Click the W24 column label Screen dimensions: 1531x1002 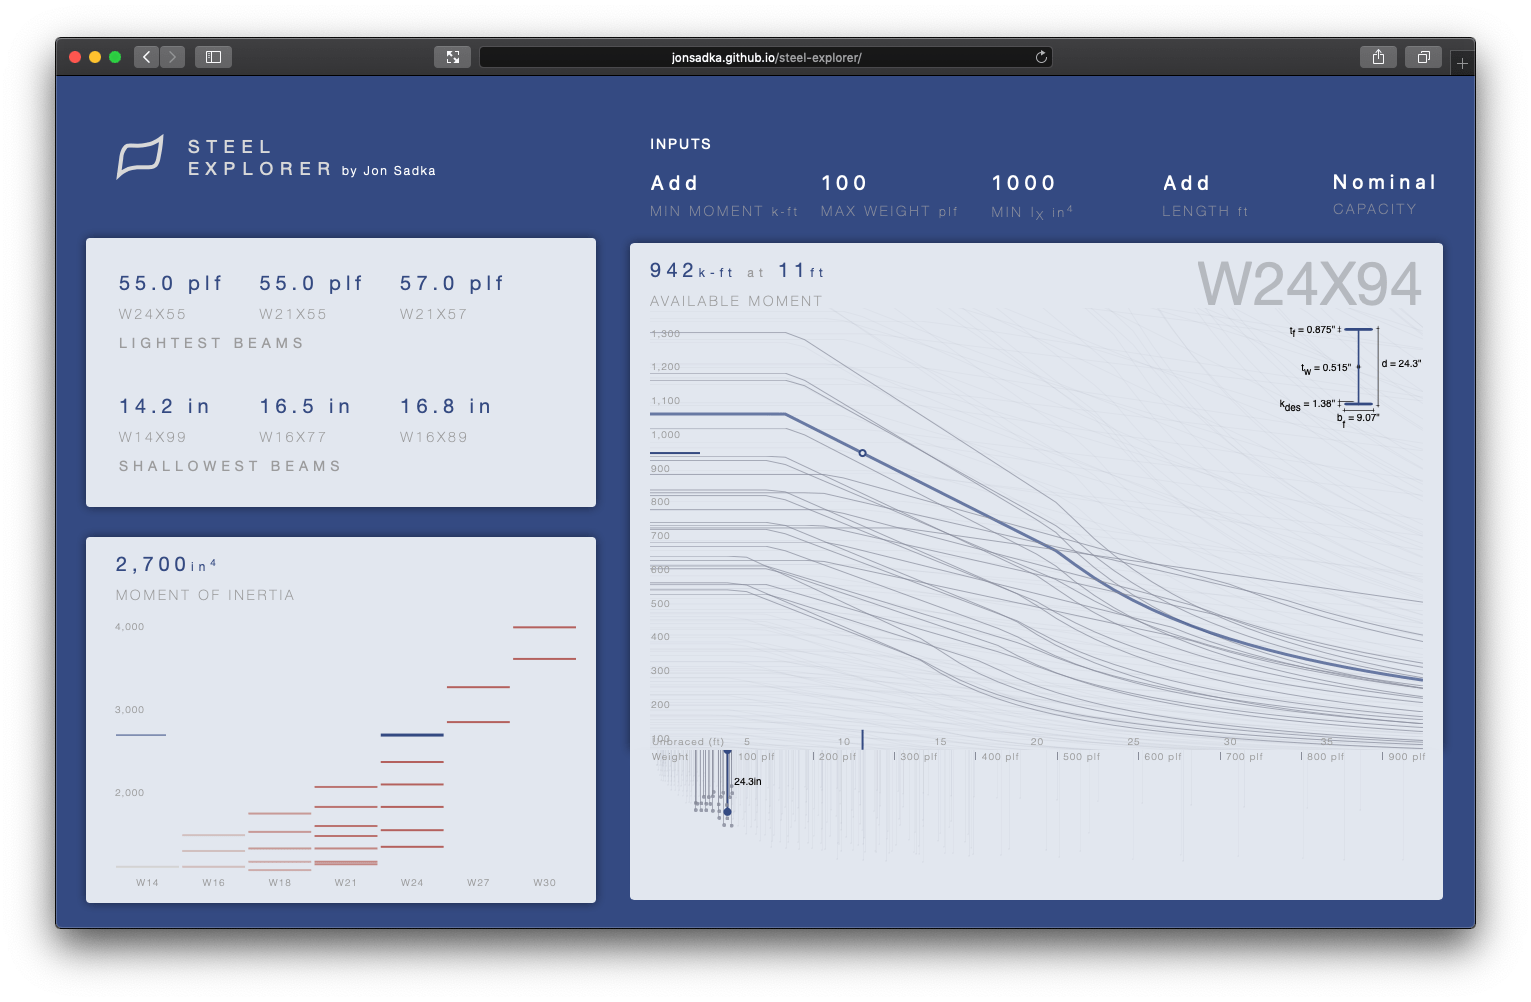(x=412, y=883)
